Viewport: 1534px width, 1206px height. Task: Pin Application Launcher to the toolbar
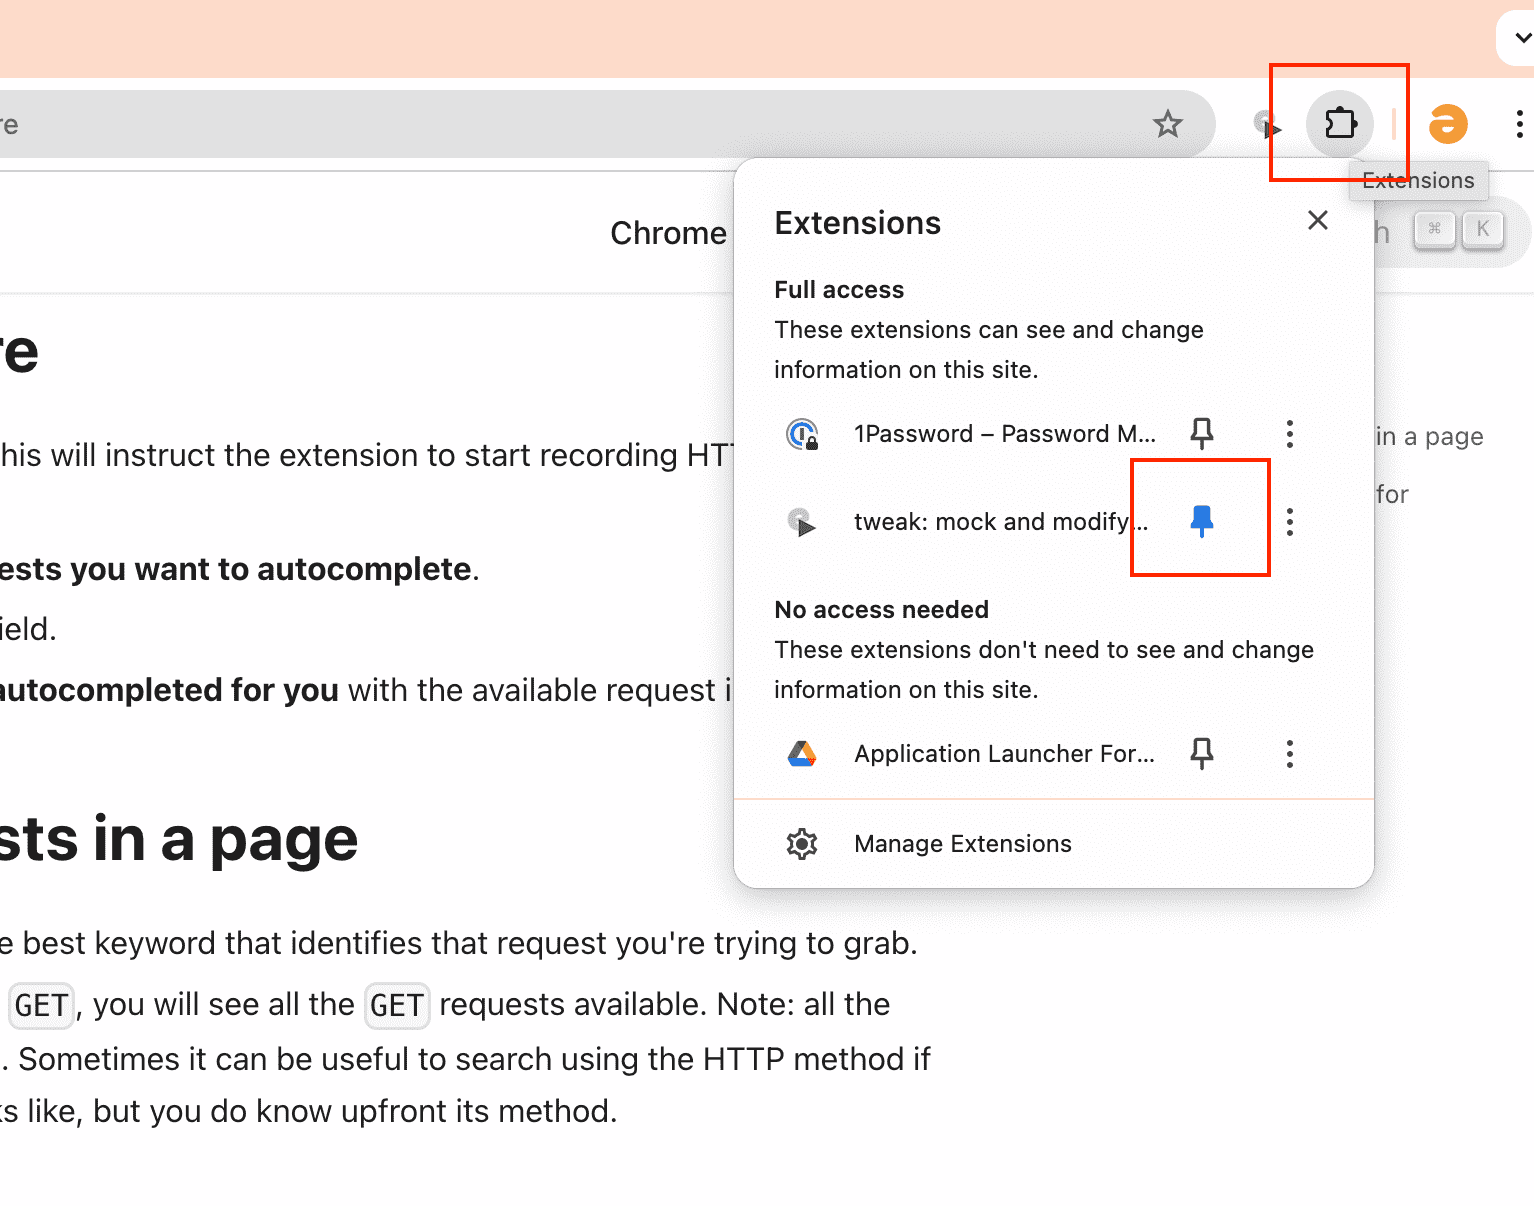[1202, 754]
